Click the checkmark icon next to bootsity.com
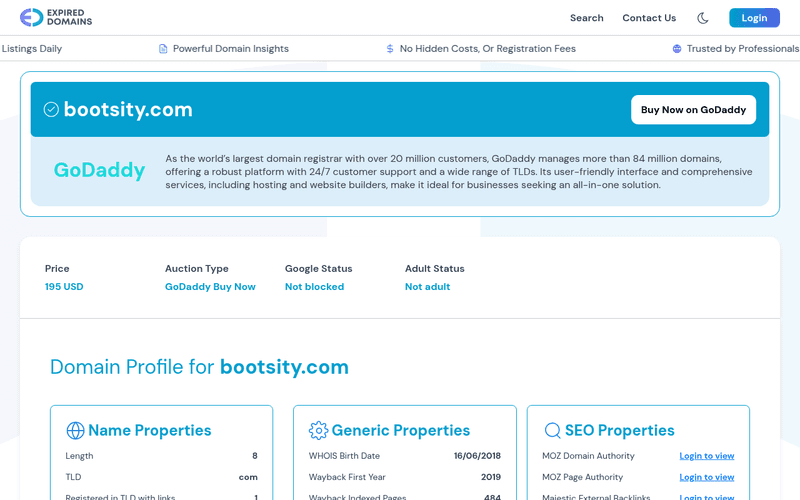 pos(51,109)
